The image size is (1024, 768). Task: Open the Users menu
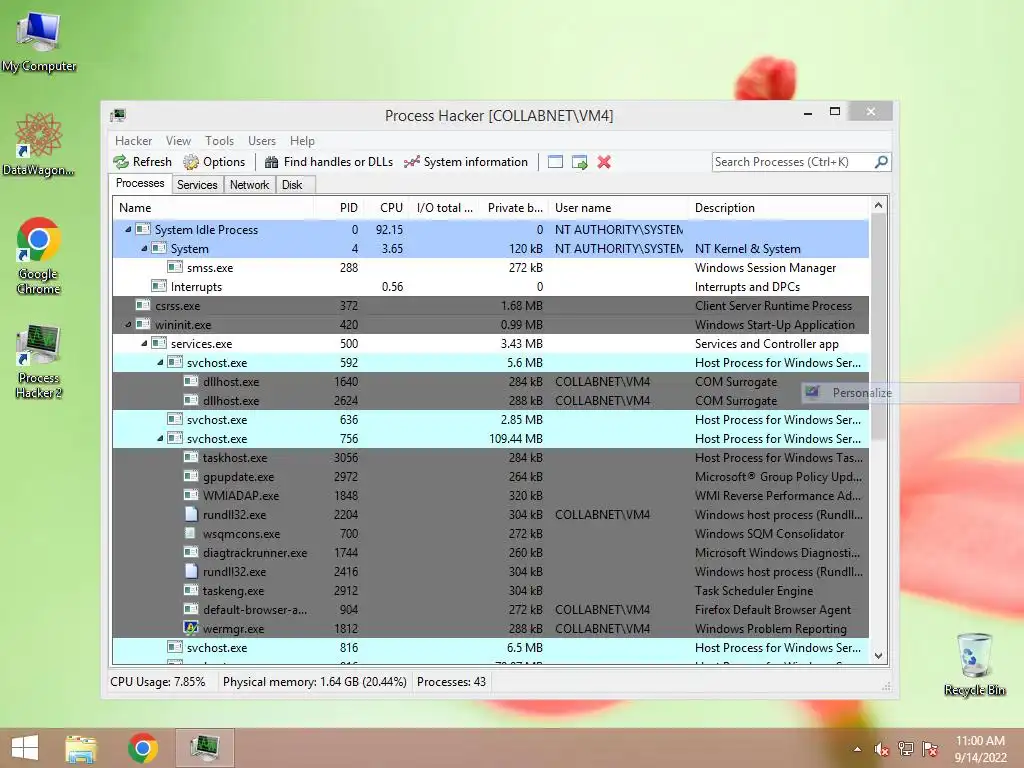[x=262, y=140]
